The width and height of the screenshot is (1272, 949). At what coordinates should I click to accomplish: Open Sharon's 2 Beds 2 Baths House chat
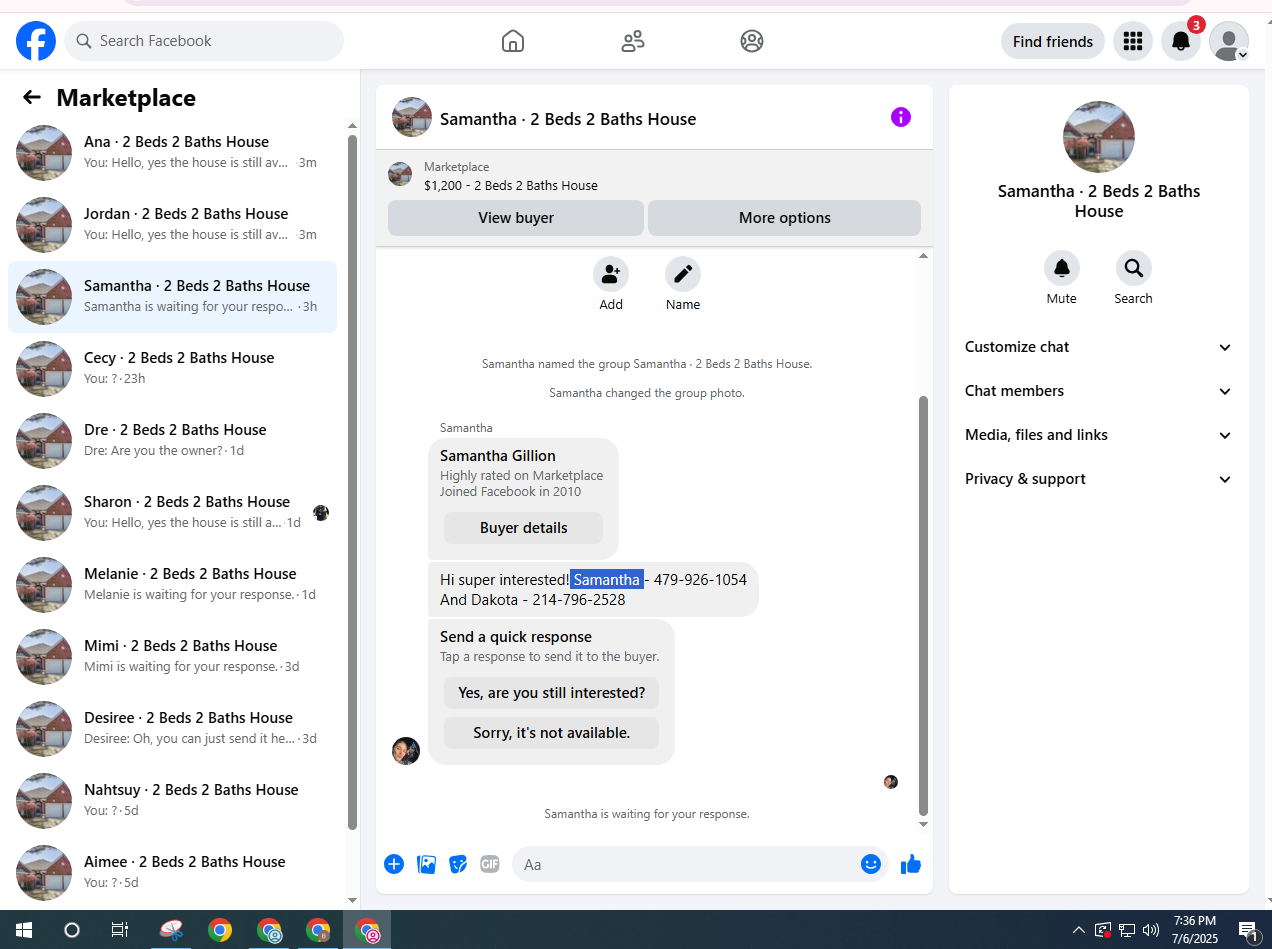(x=172, y=513)
